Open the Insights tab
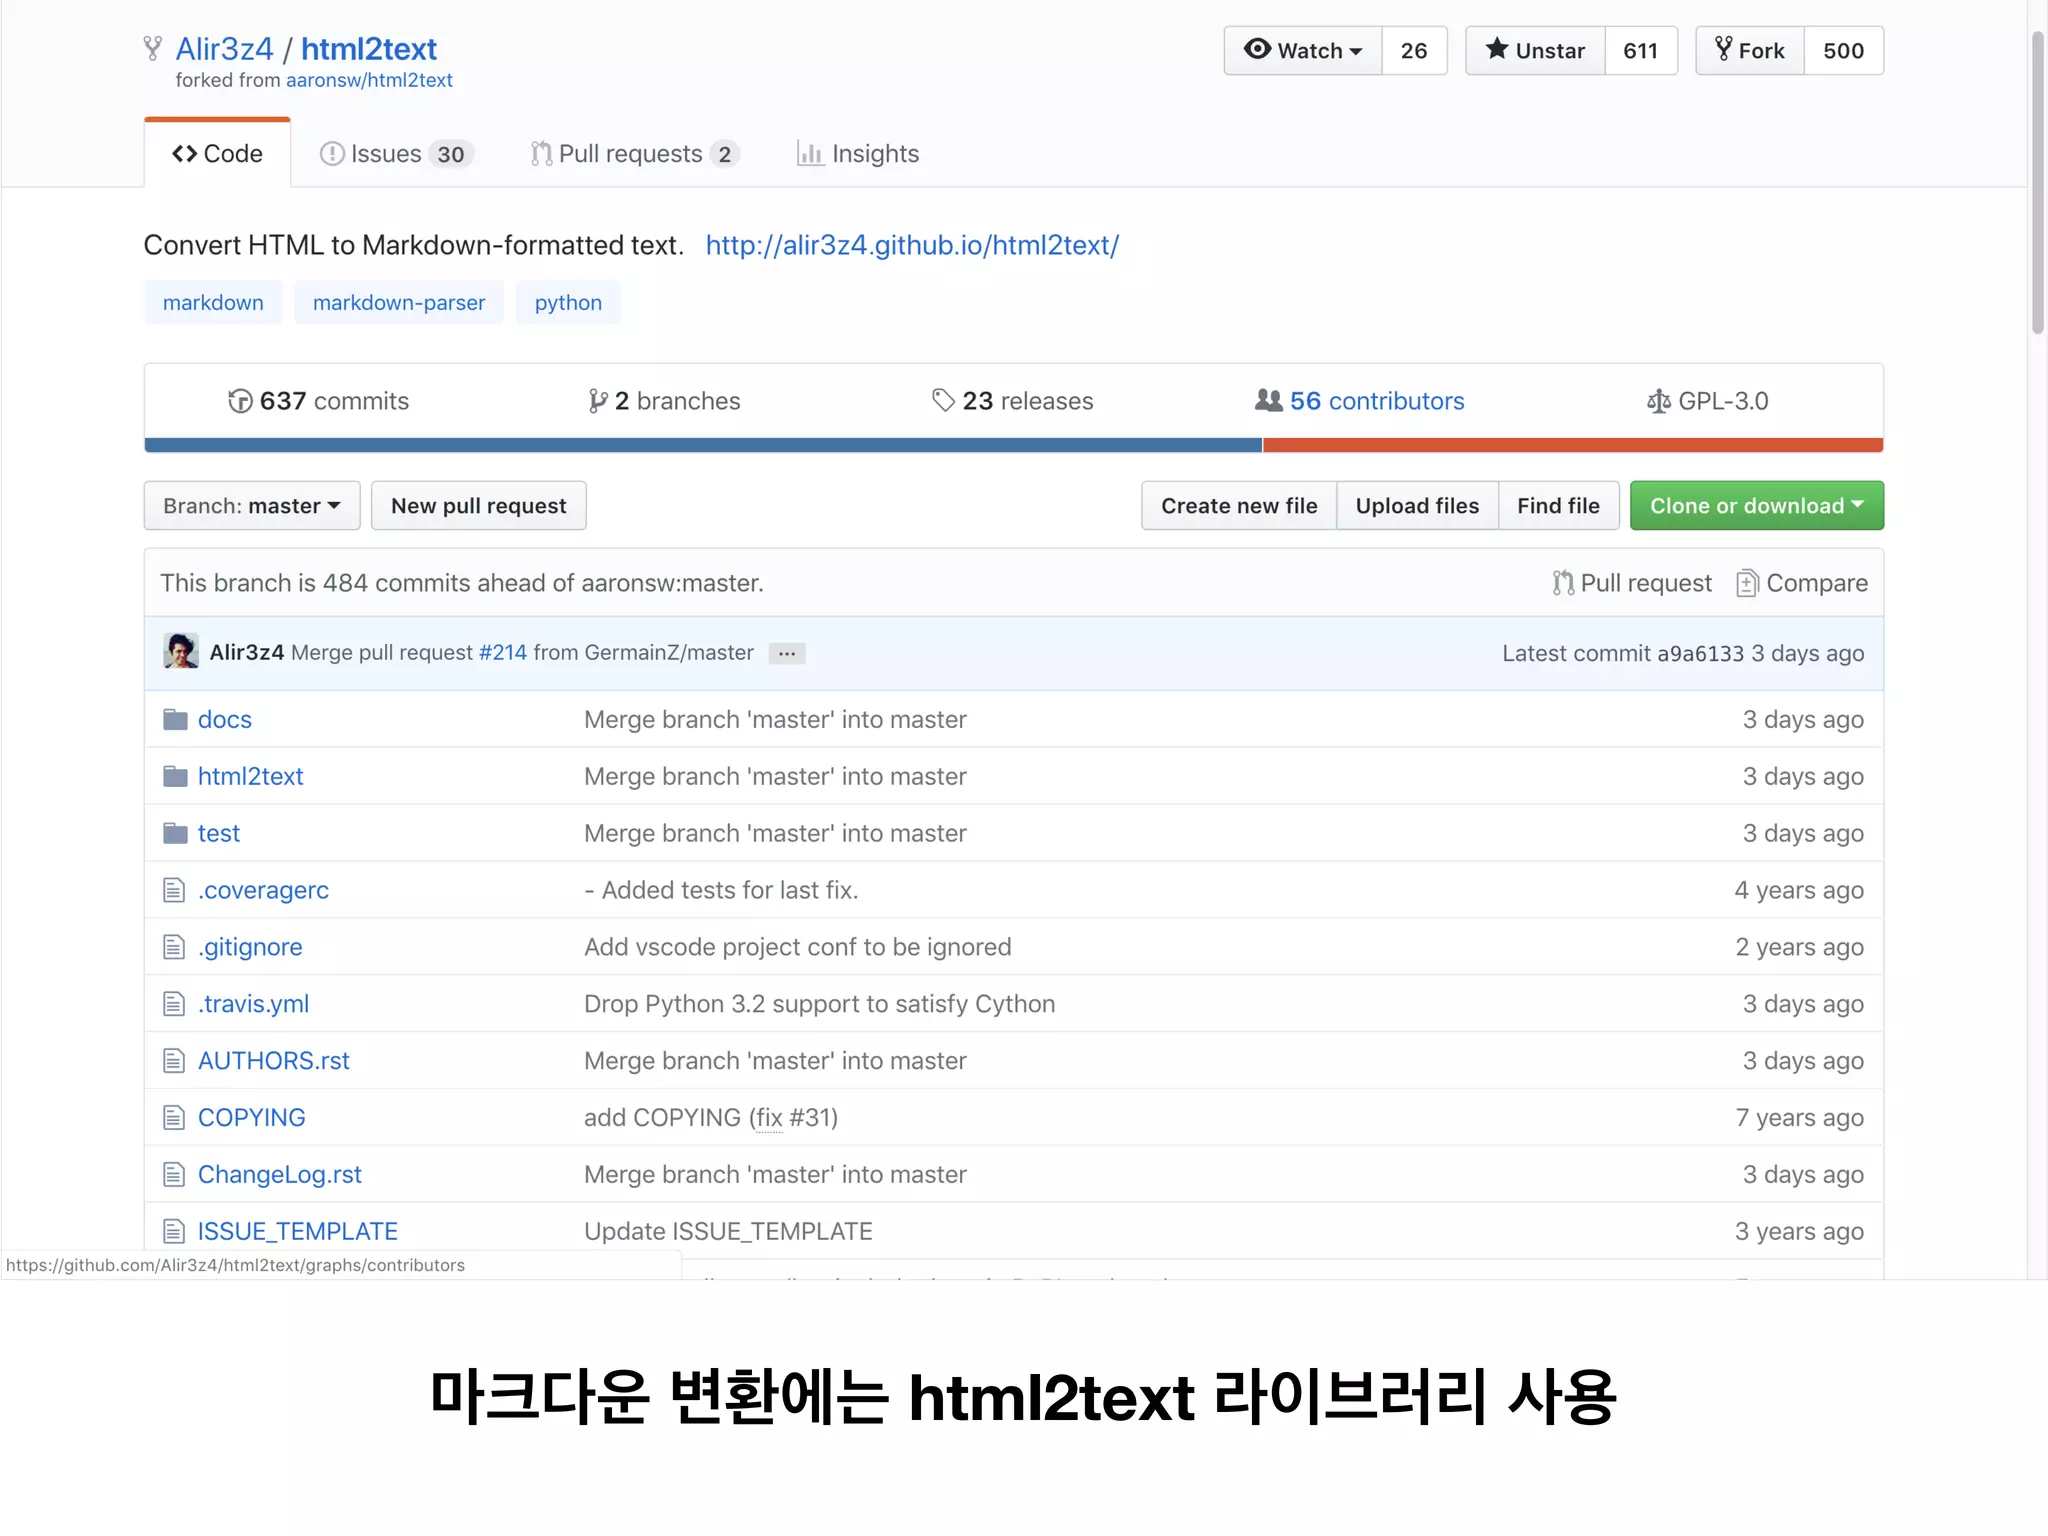 [x=858, y=154]
